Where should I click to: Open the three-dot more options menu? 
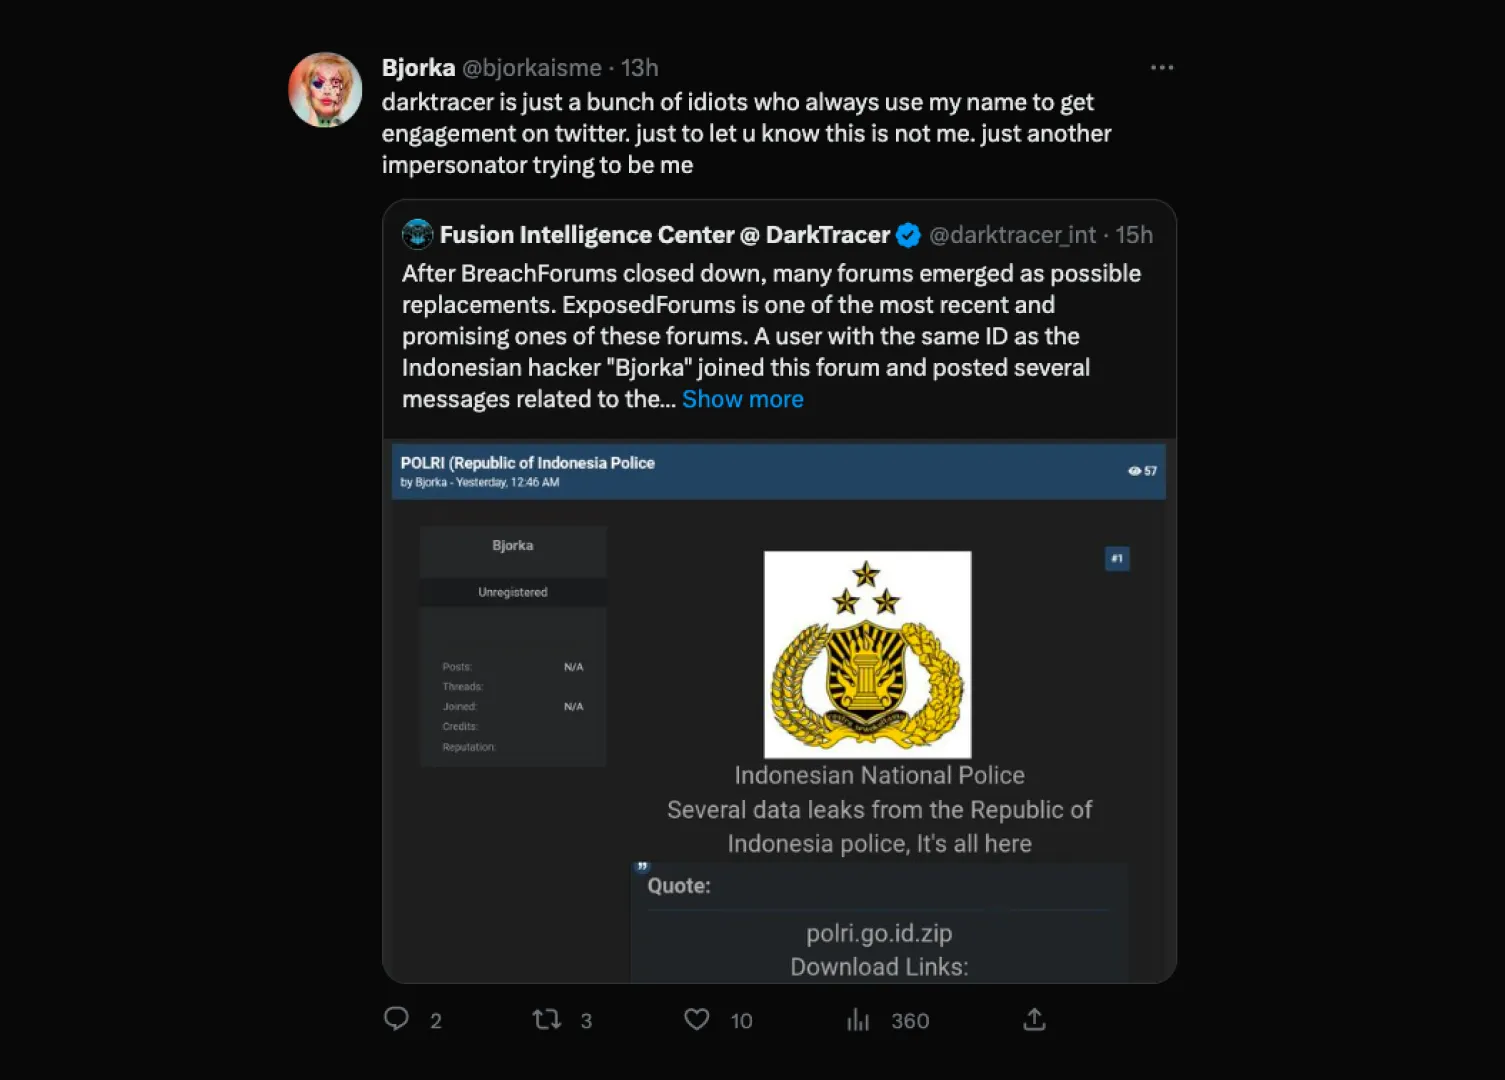click(x=1161, y=68)
